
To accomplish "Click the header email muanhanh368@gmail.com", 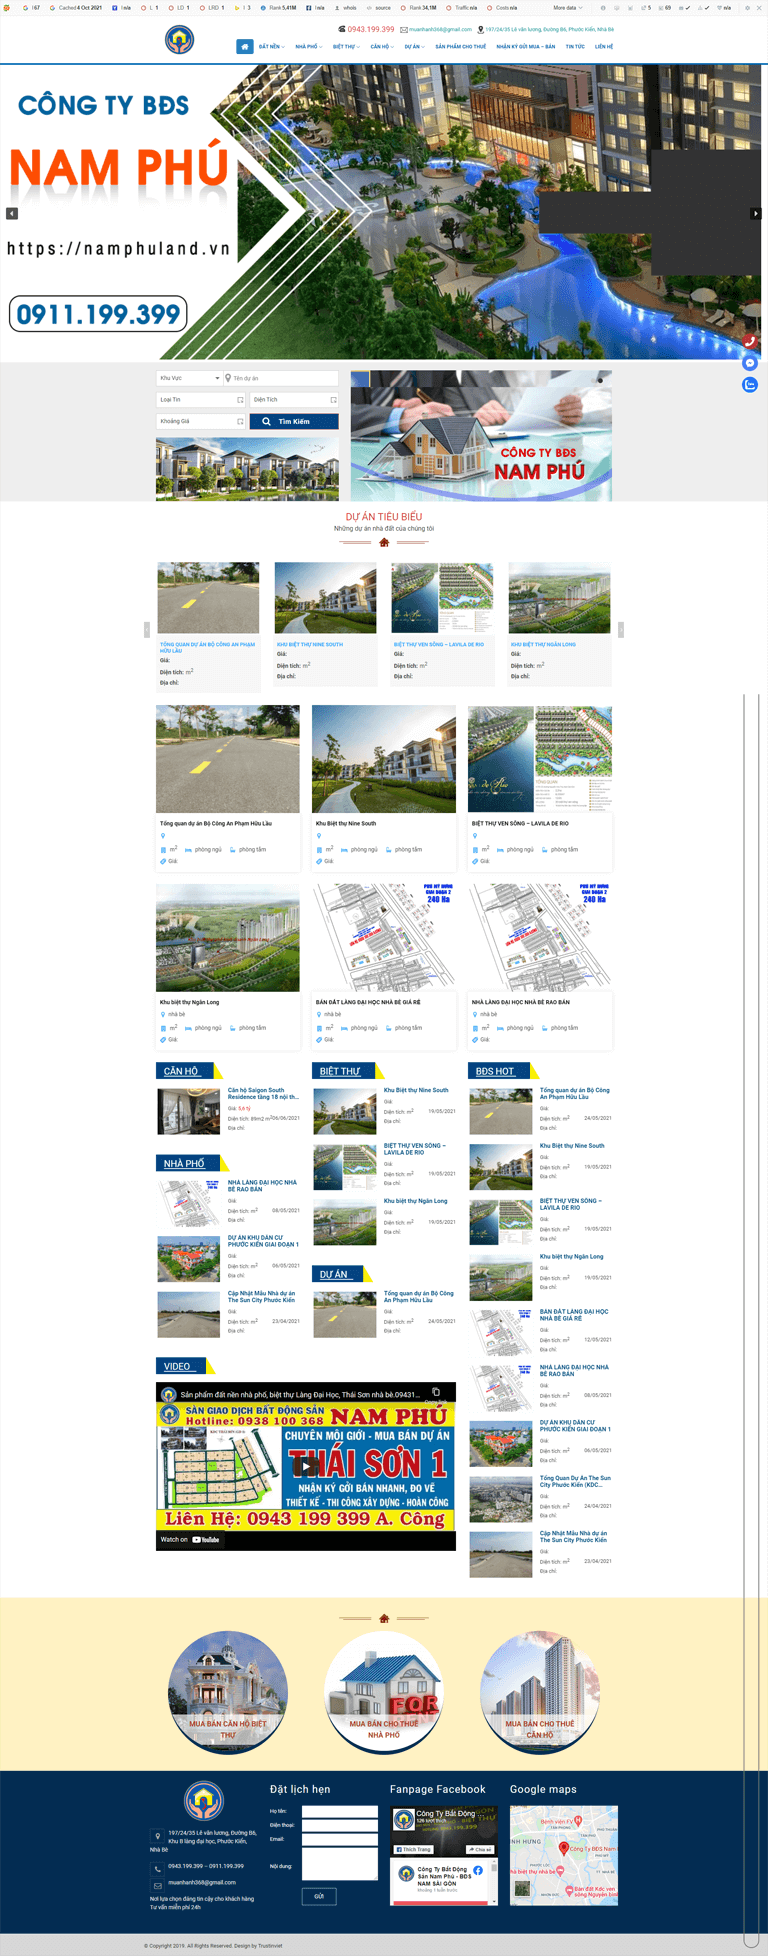I will coord(440,29).
